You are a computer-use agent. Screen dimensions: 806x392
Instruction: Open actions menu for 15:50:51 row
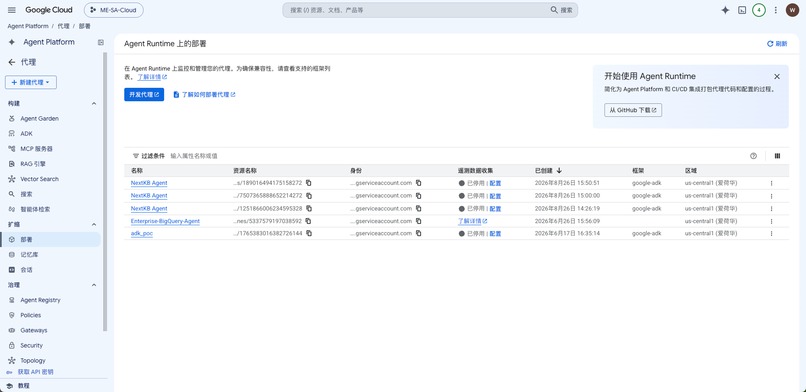click(x=771, y=183)
